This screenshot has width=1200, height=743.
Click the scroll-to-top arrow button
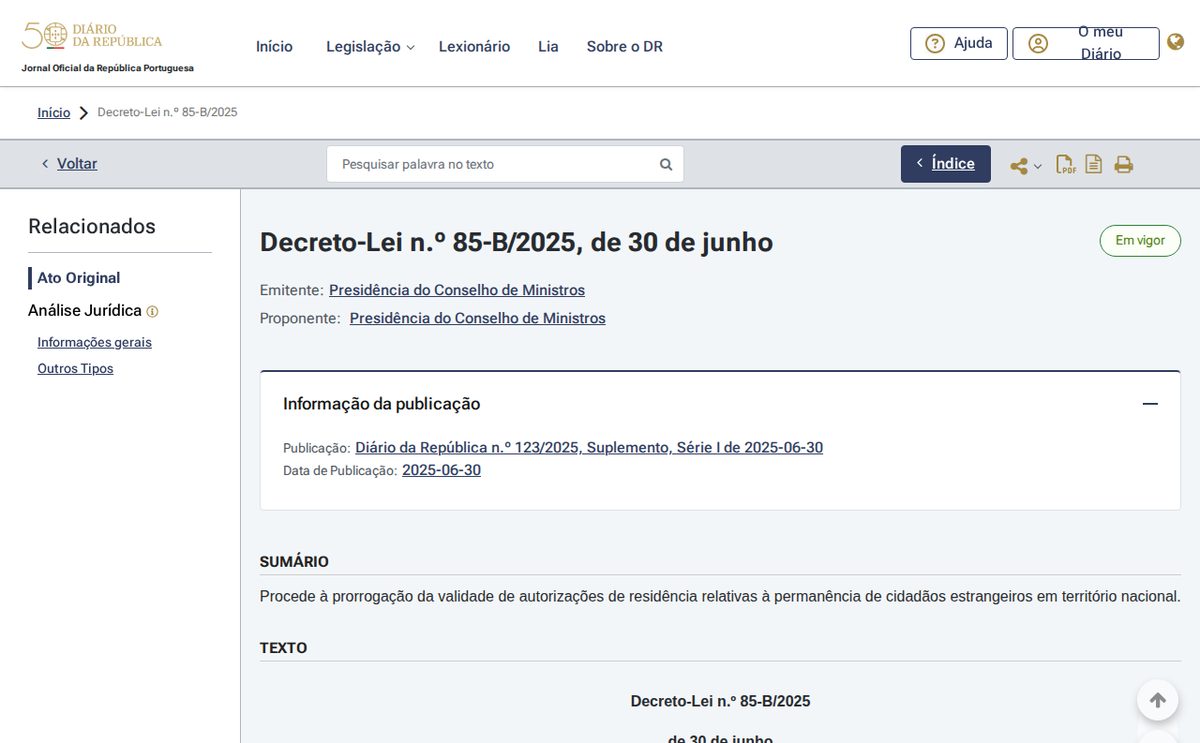point(1157,700)
